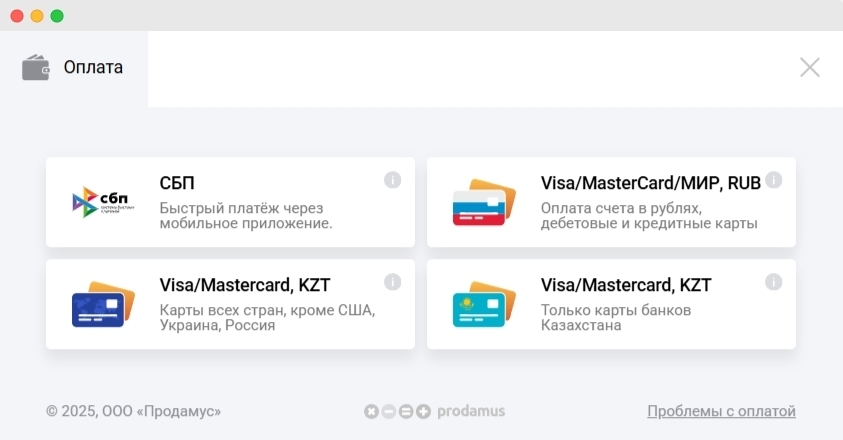Click the 'Быстрый платёж через мобильное приложение' description

(x=246, y=216)
